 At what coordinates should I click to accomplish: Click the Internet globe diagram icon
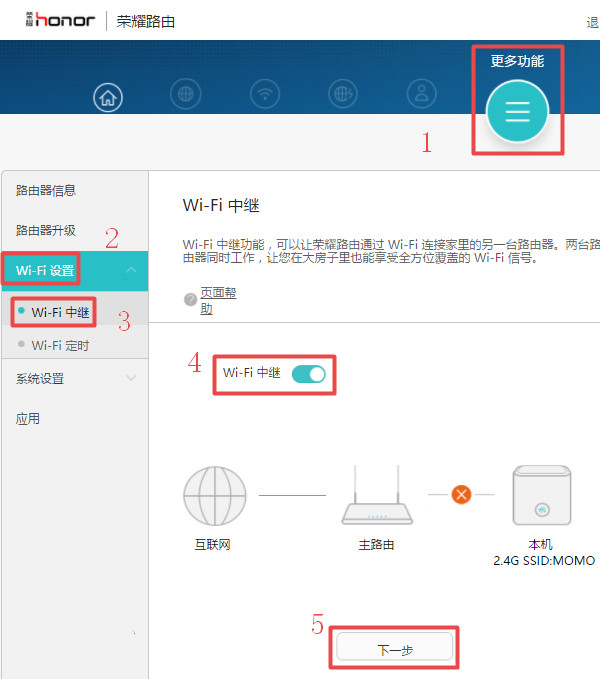coord(215,496)
